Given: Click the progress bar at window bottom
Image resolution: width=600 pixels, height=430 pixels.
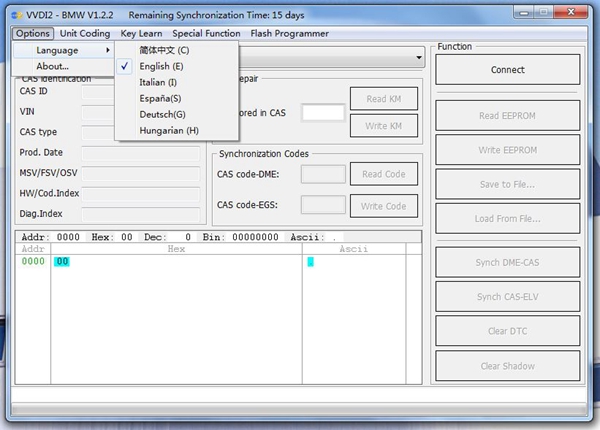Looking at the screenshot, I should [x=300, y=410].
